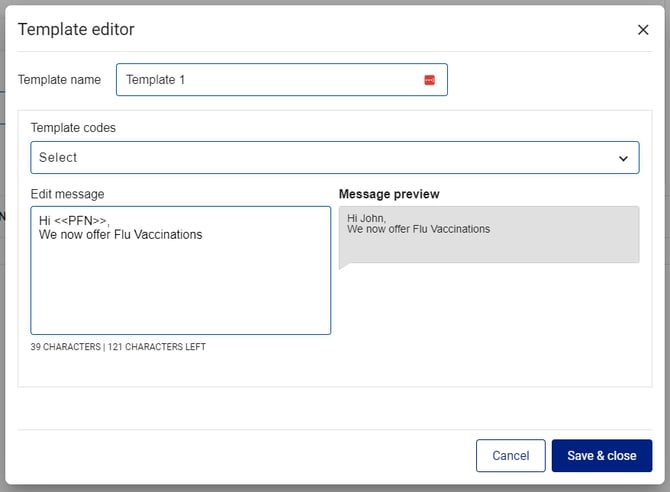The image size is (670, 492).
Task: Click the '121 CHARACTERS LEFT' counter text
Action: pyautogui.click(x=156, y=347)
